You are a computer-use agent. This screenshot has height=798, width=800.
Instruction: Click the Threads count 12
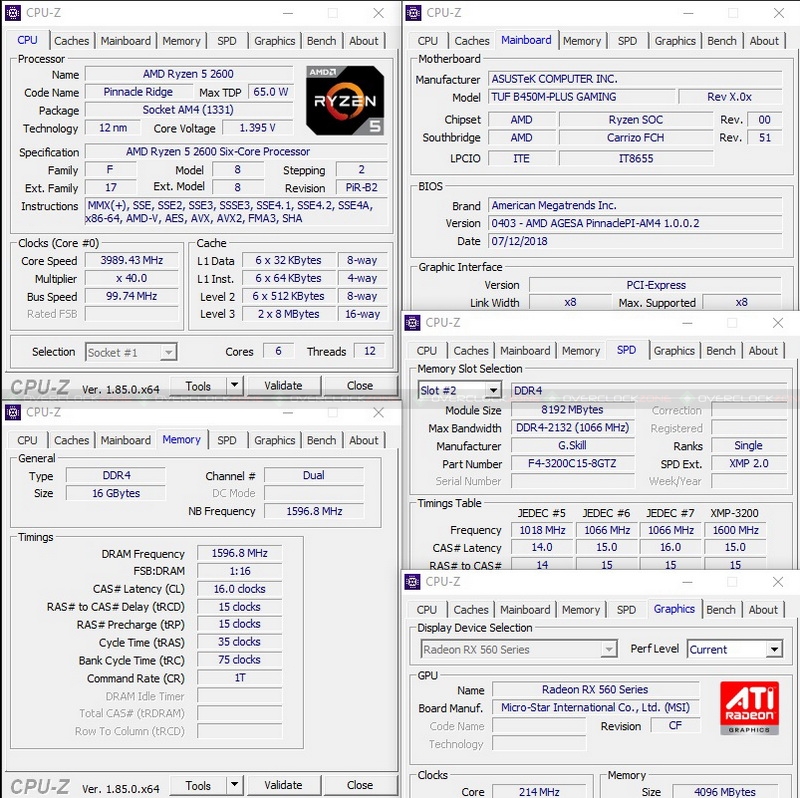[x=370, y=351]
